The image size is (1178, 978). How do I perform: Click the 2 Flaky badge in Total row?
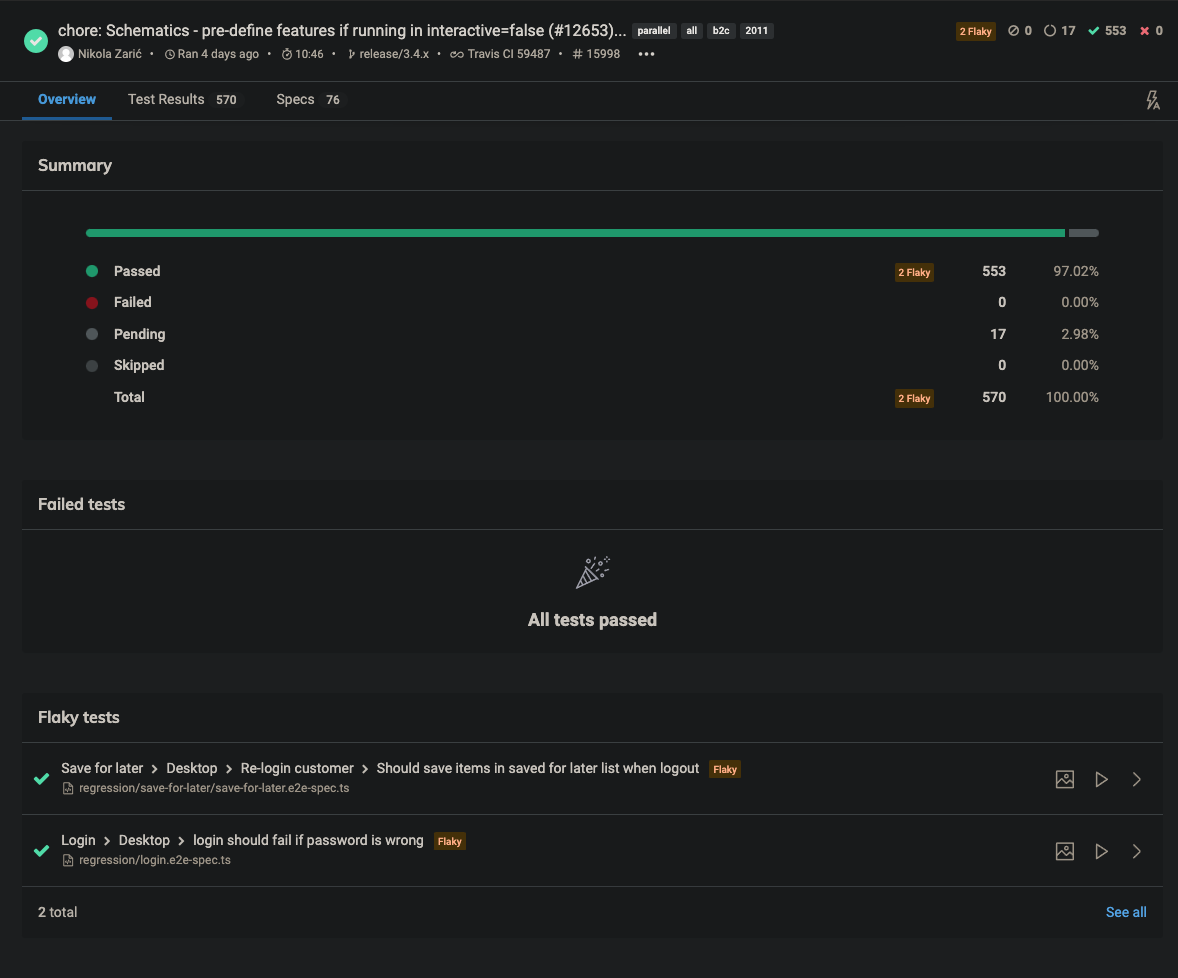[914, 398]
